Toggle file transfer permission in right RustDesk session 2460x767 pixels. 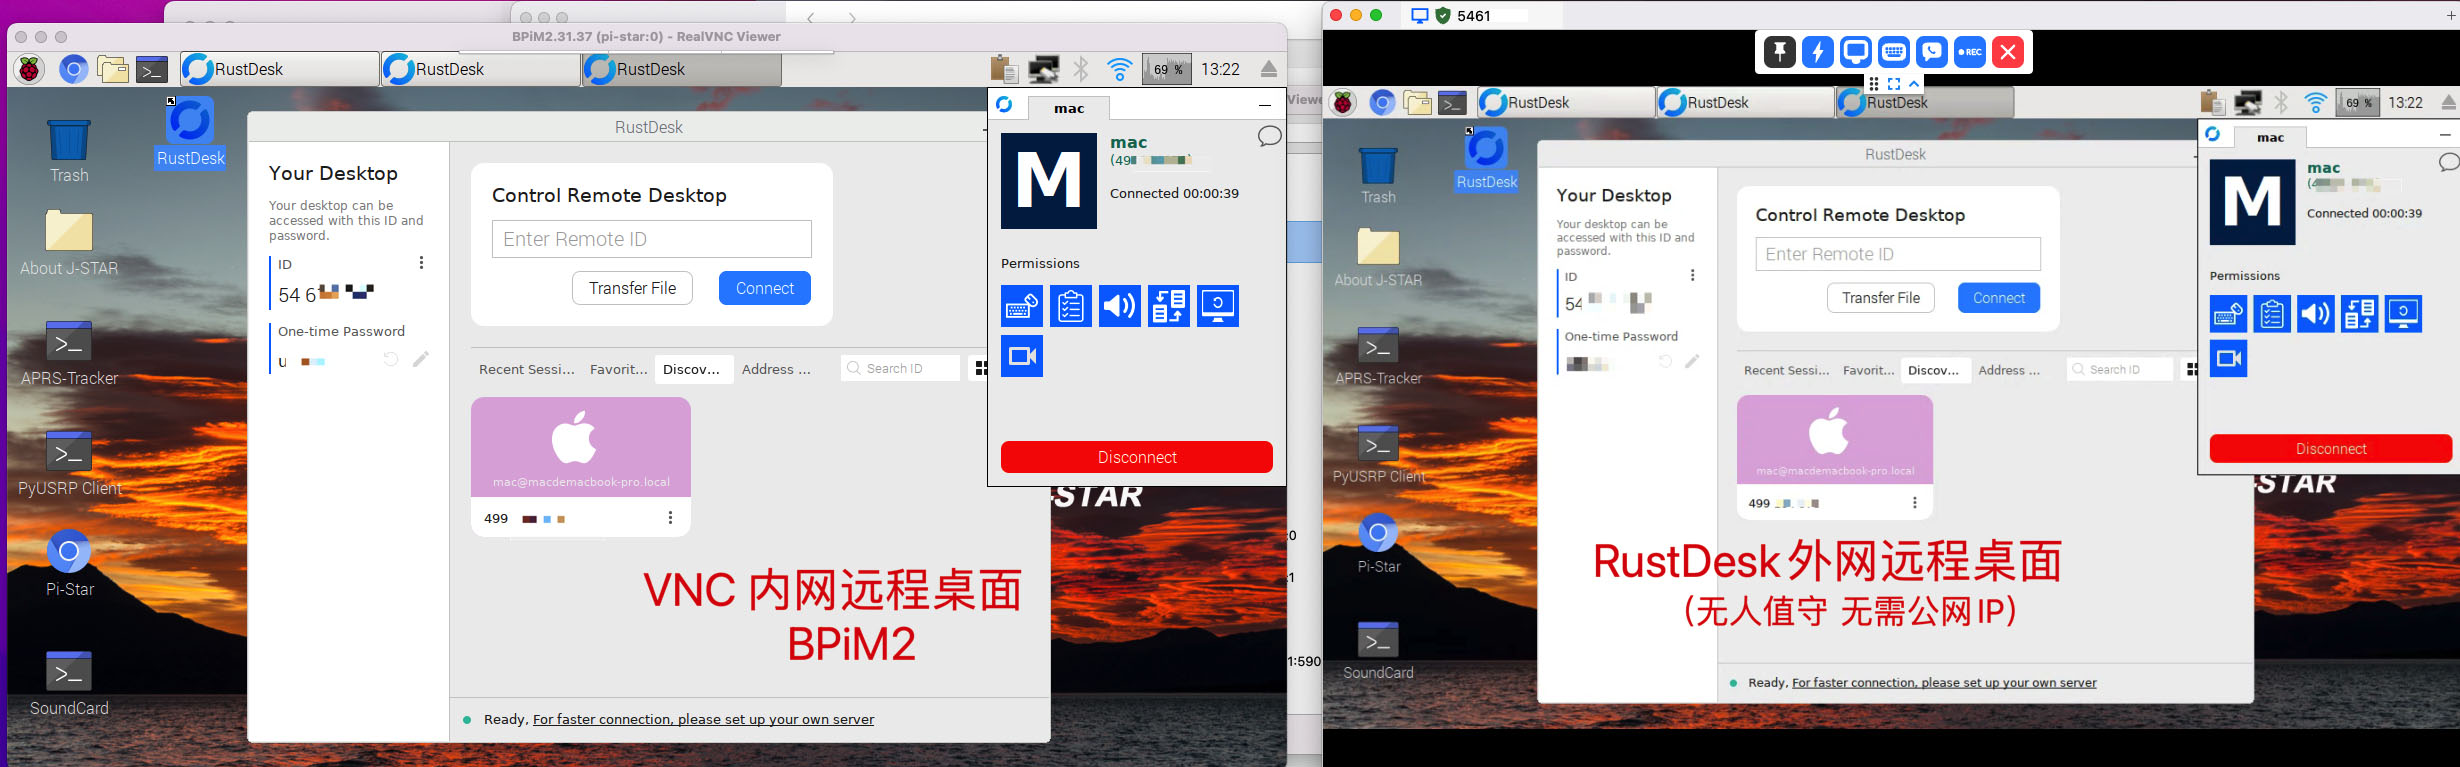tap(2360, 314)
